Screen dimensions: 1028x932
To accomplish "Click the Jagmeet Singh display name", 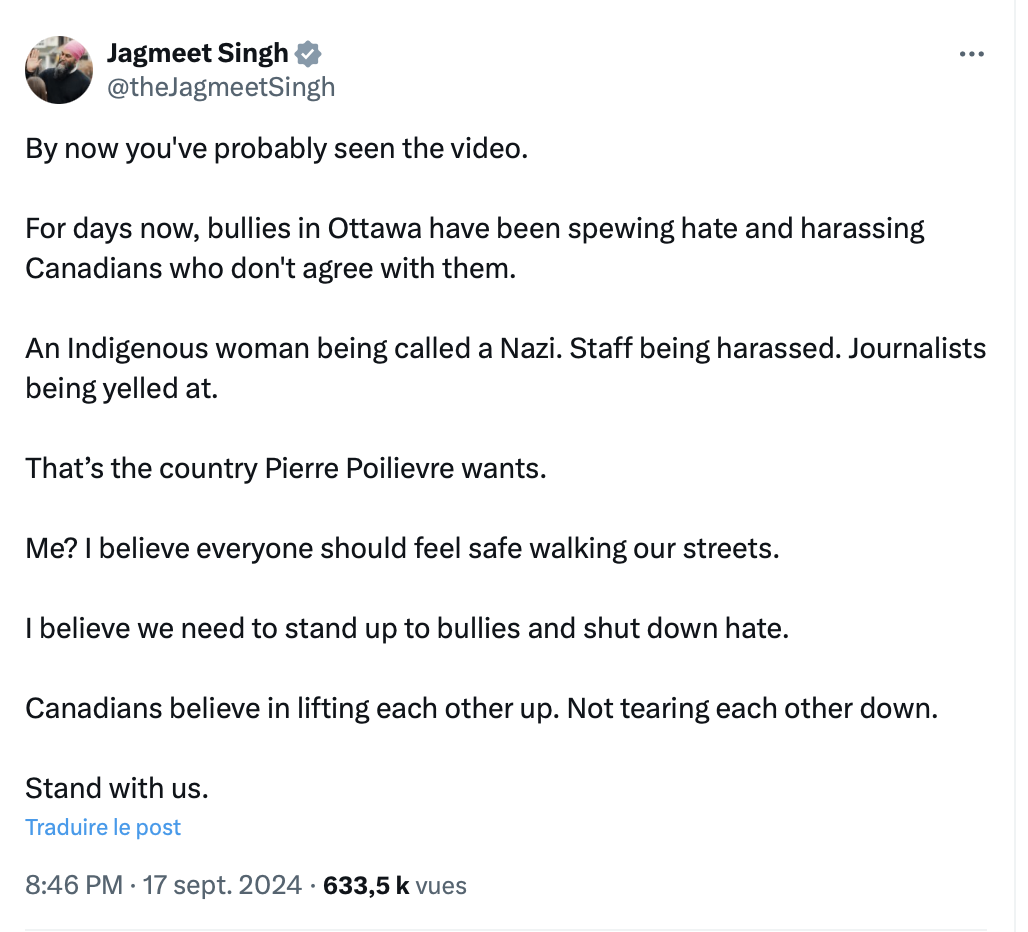I will coord(197,53).
